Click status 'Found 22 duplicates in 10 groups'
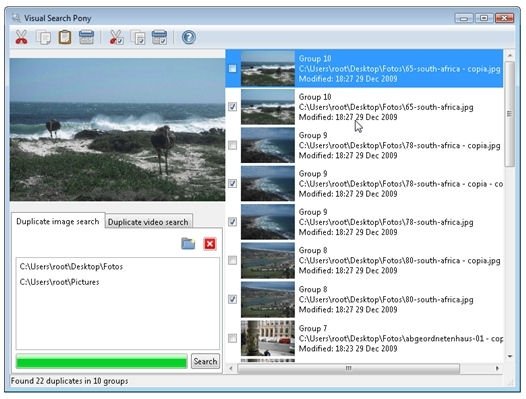 coord(69,381)
